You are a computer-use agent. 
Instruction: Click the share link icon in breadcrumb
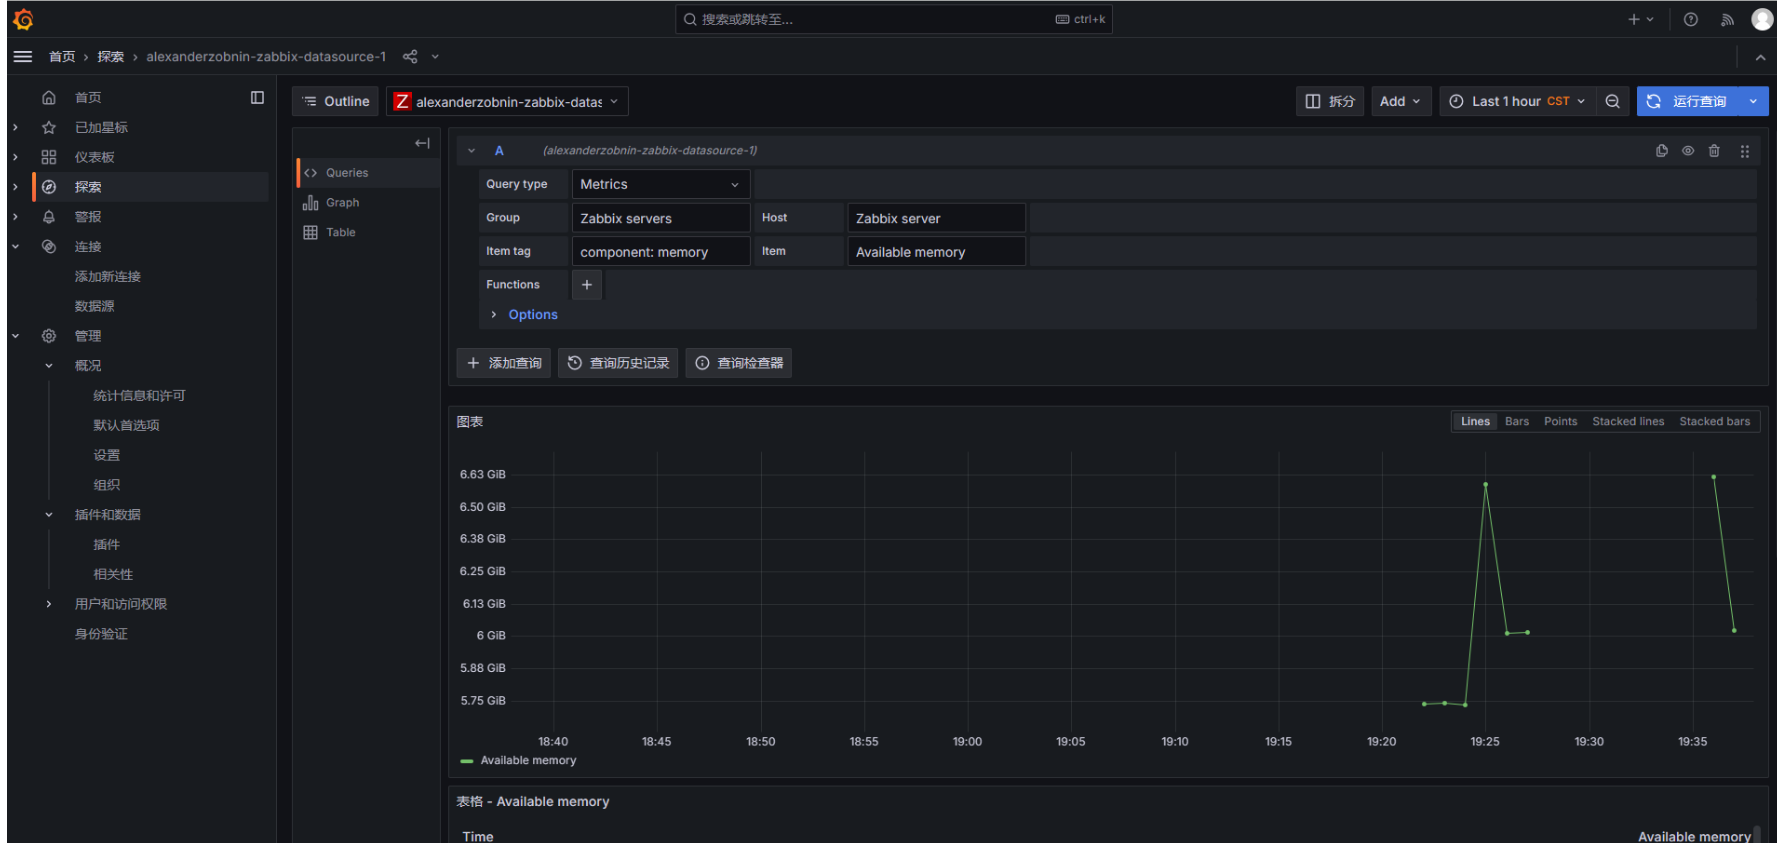tap(410, 57)
